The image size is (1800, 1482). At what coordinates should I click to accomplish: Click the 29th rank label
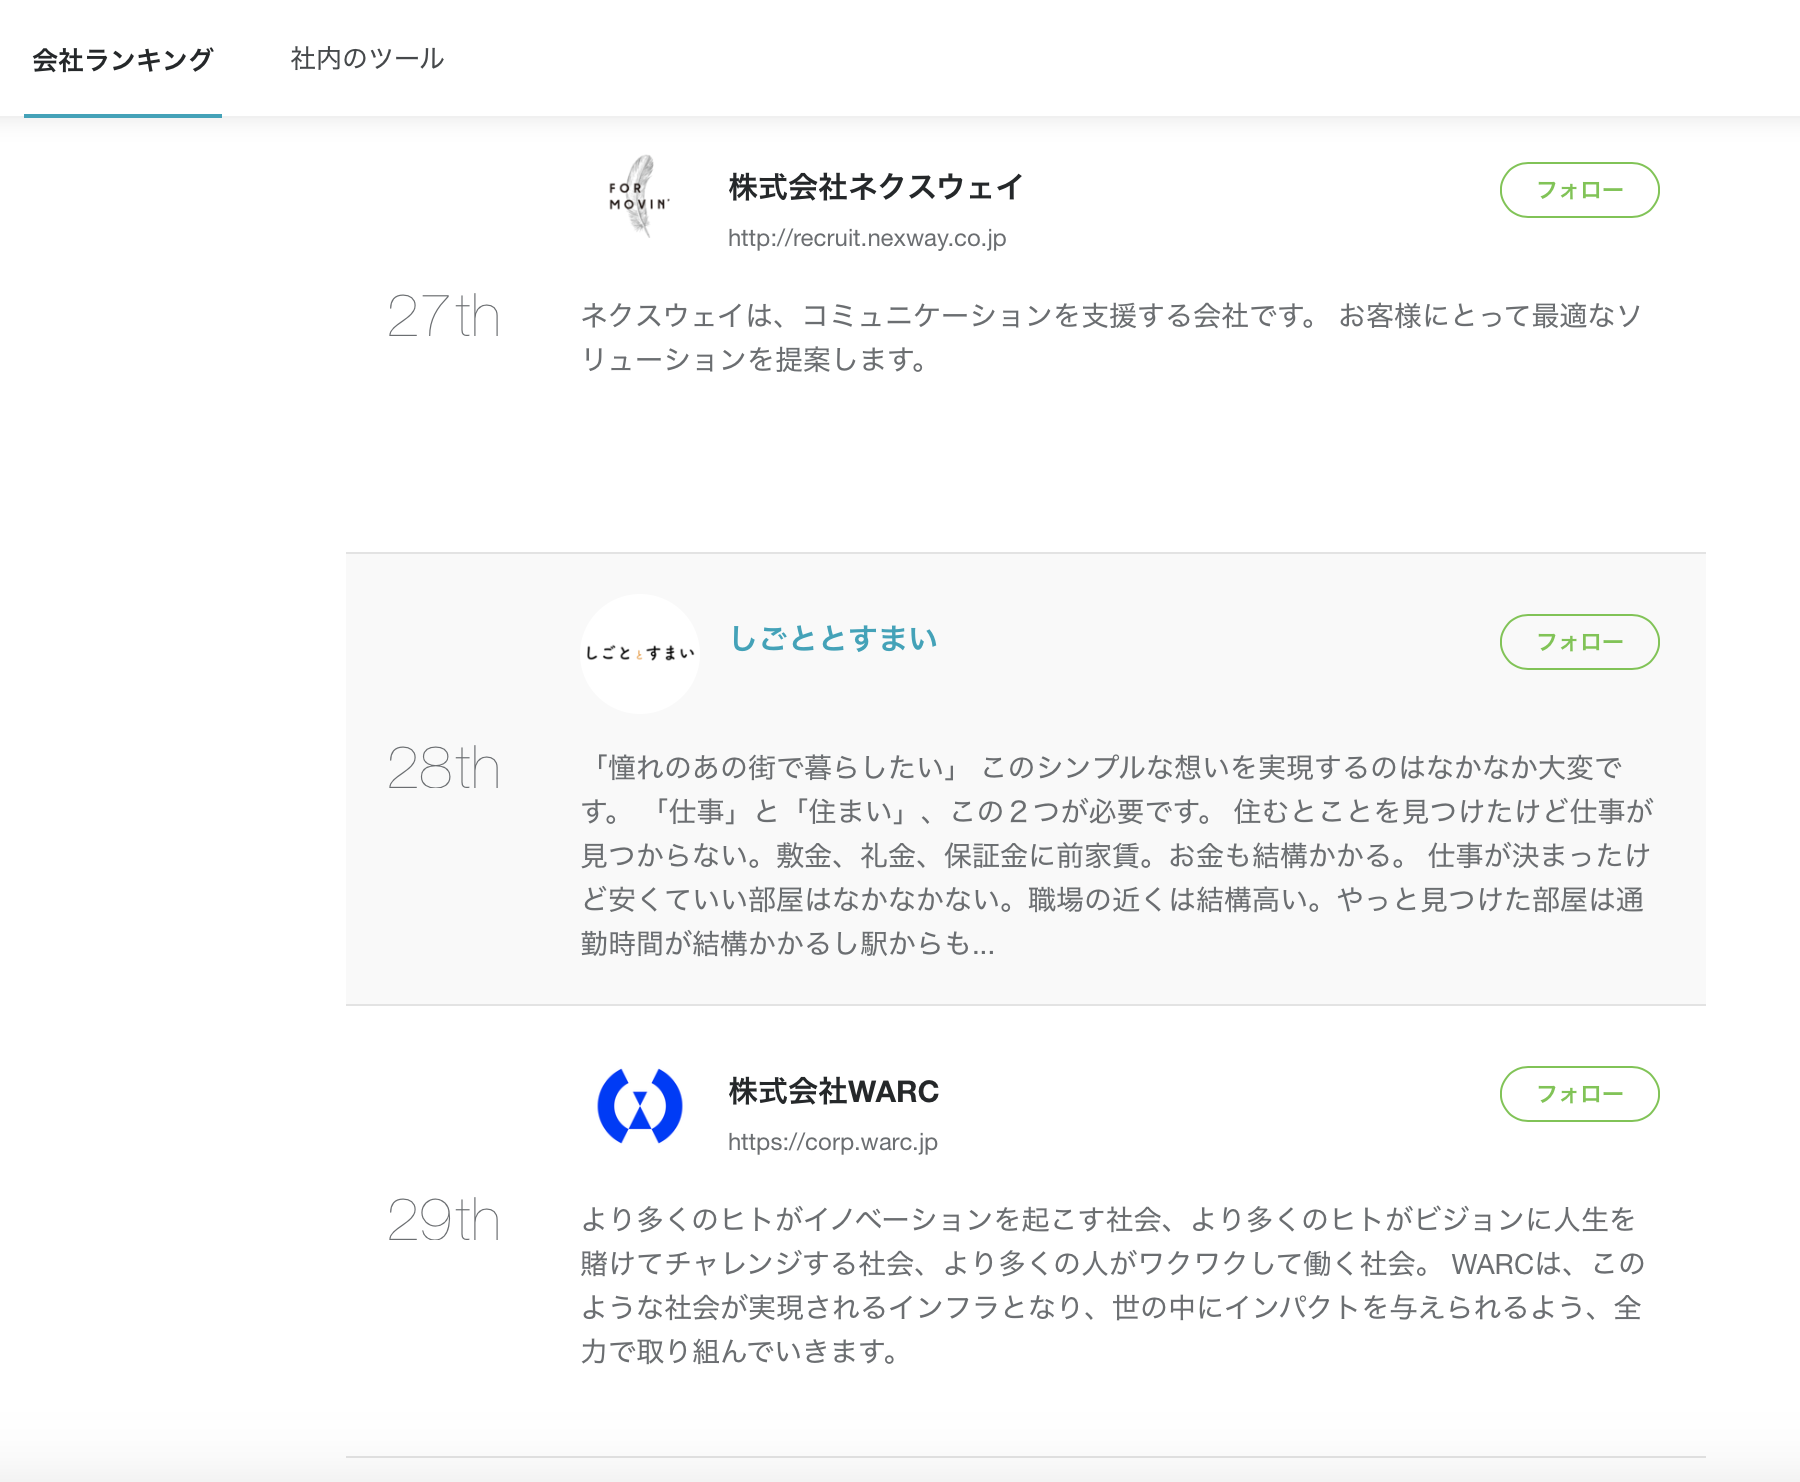pos(444,1218)
